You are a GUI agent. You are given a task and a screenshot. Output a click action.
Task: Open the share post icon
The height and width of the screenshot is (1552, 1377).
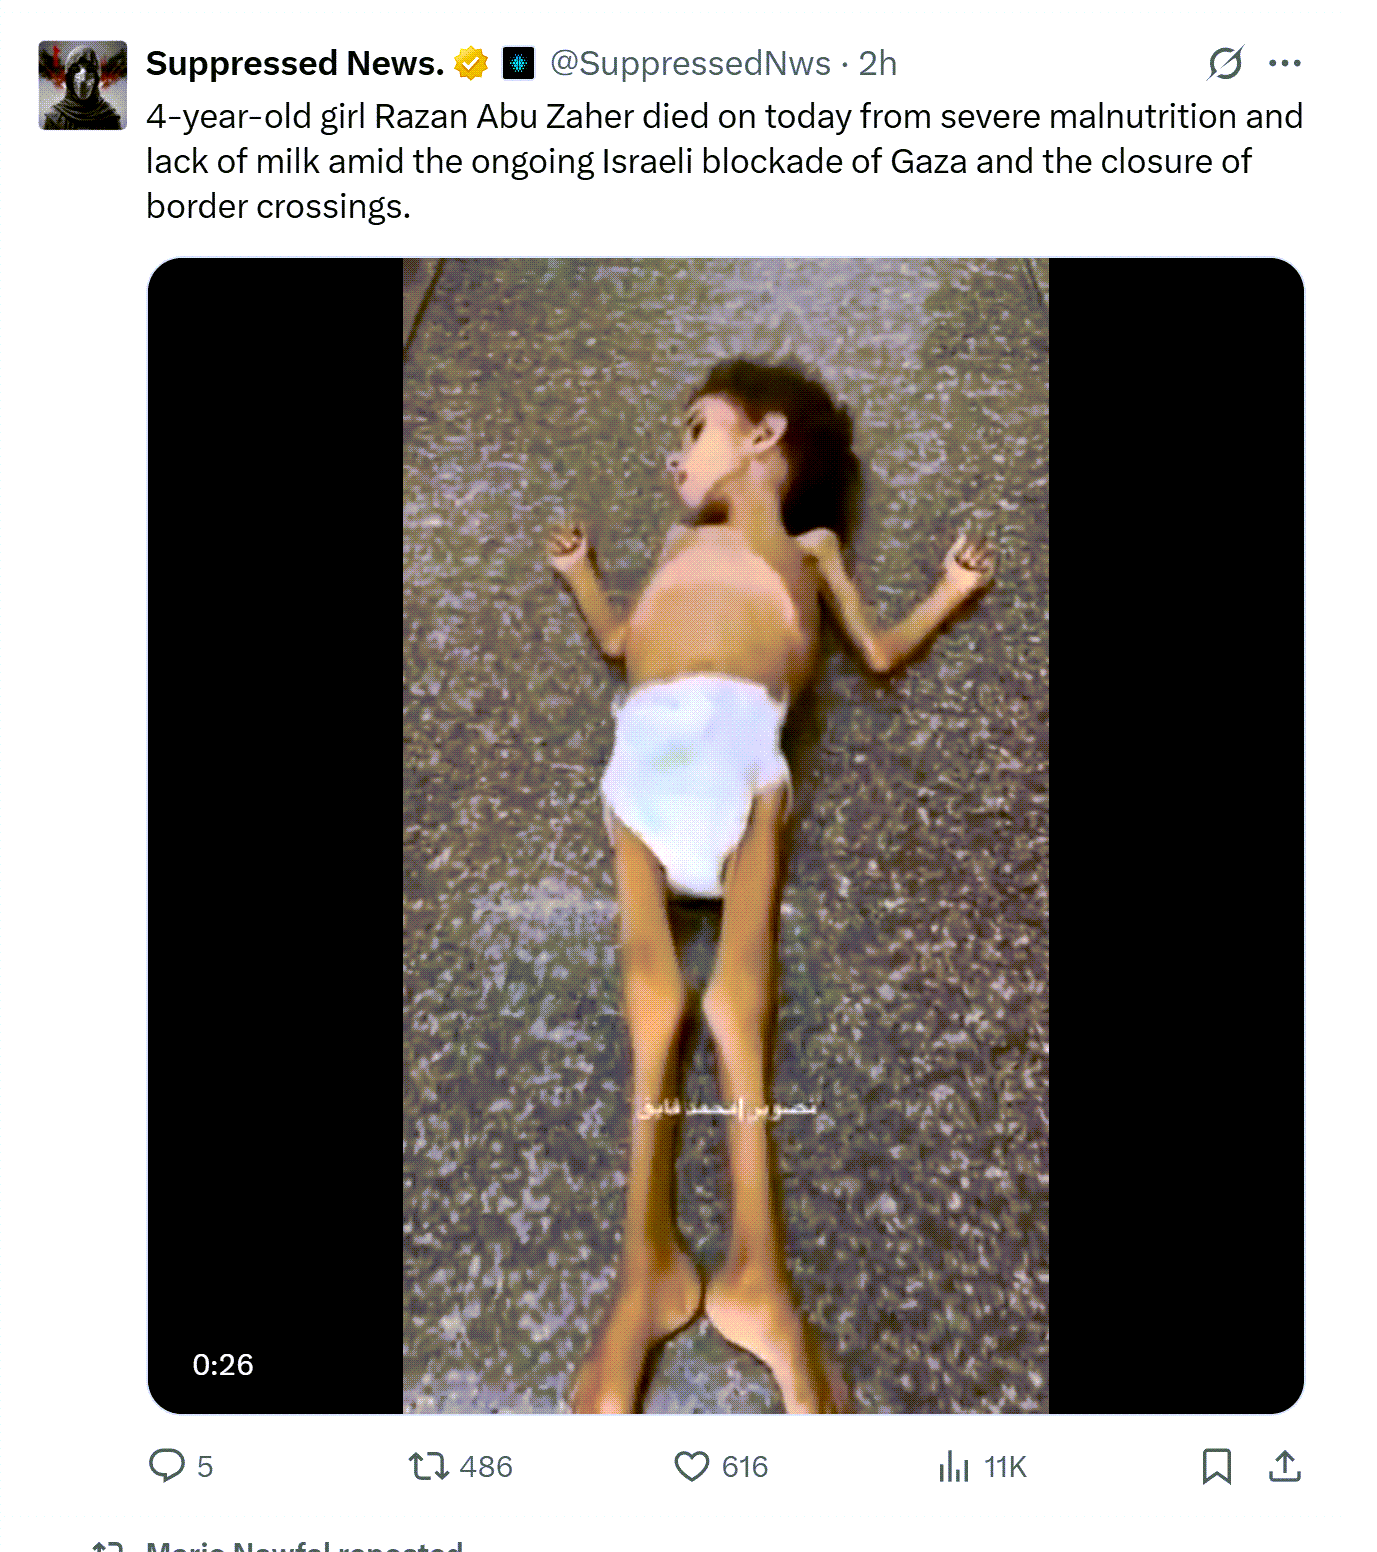(1285, 1466)
